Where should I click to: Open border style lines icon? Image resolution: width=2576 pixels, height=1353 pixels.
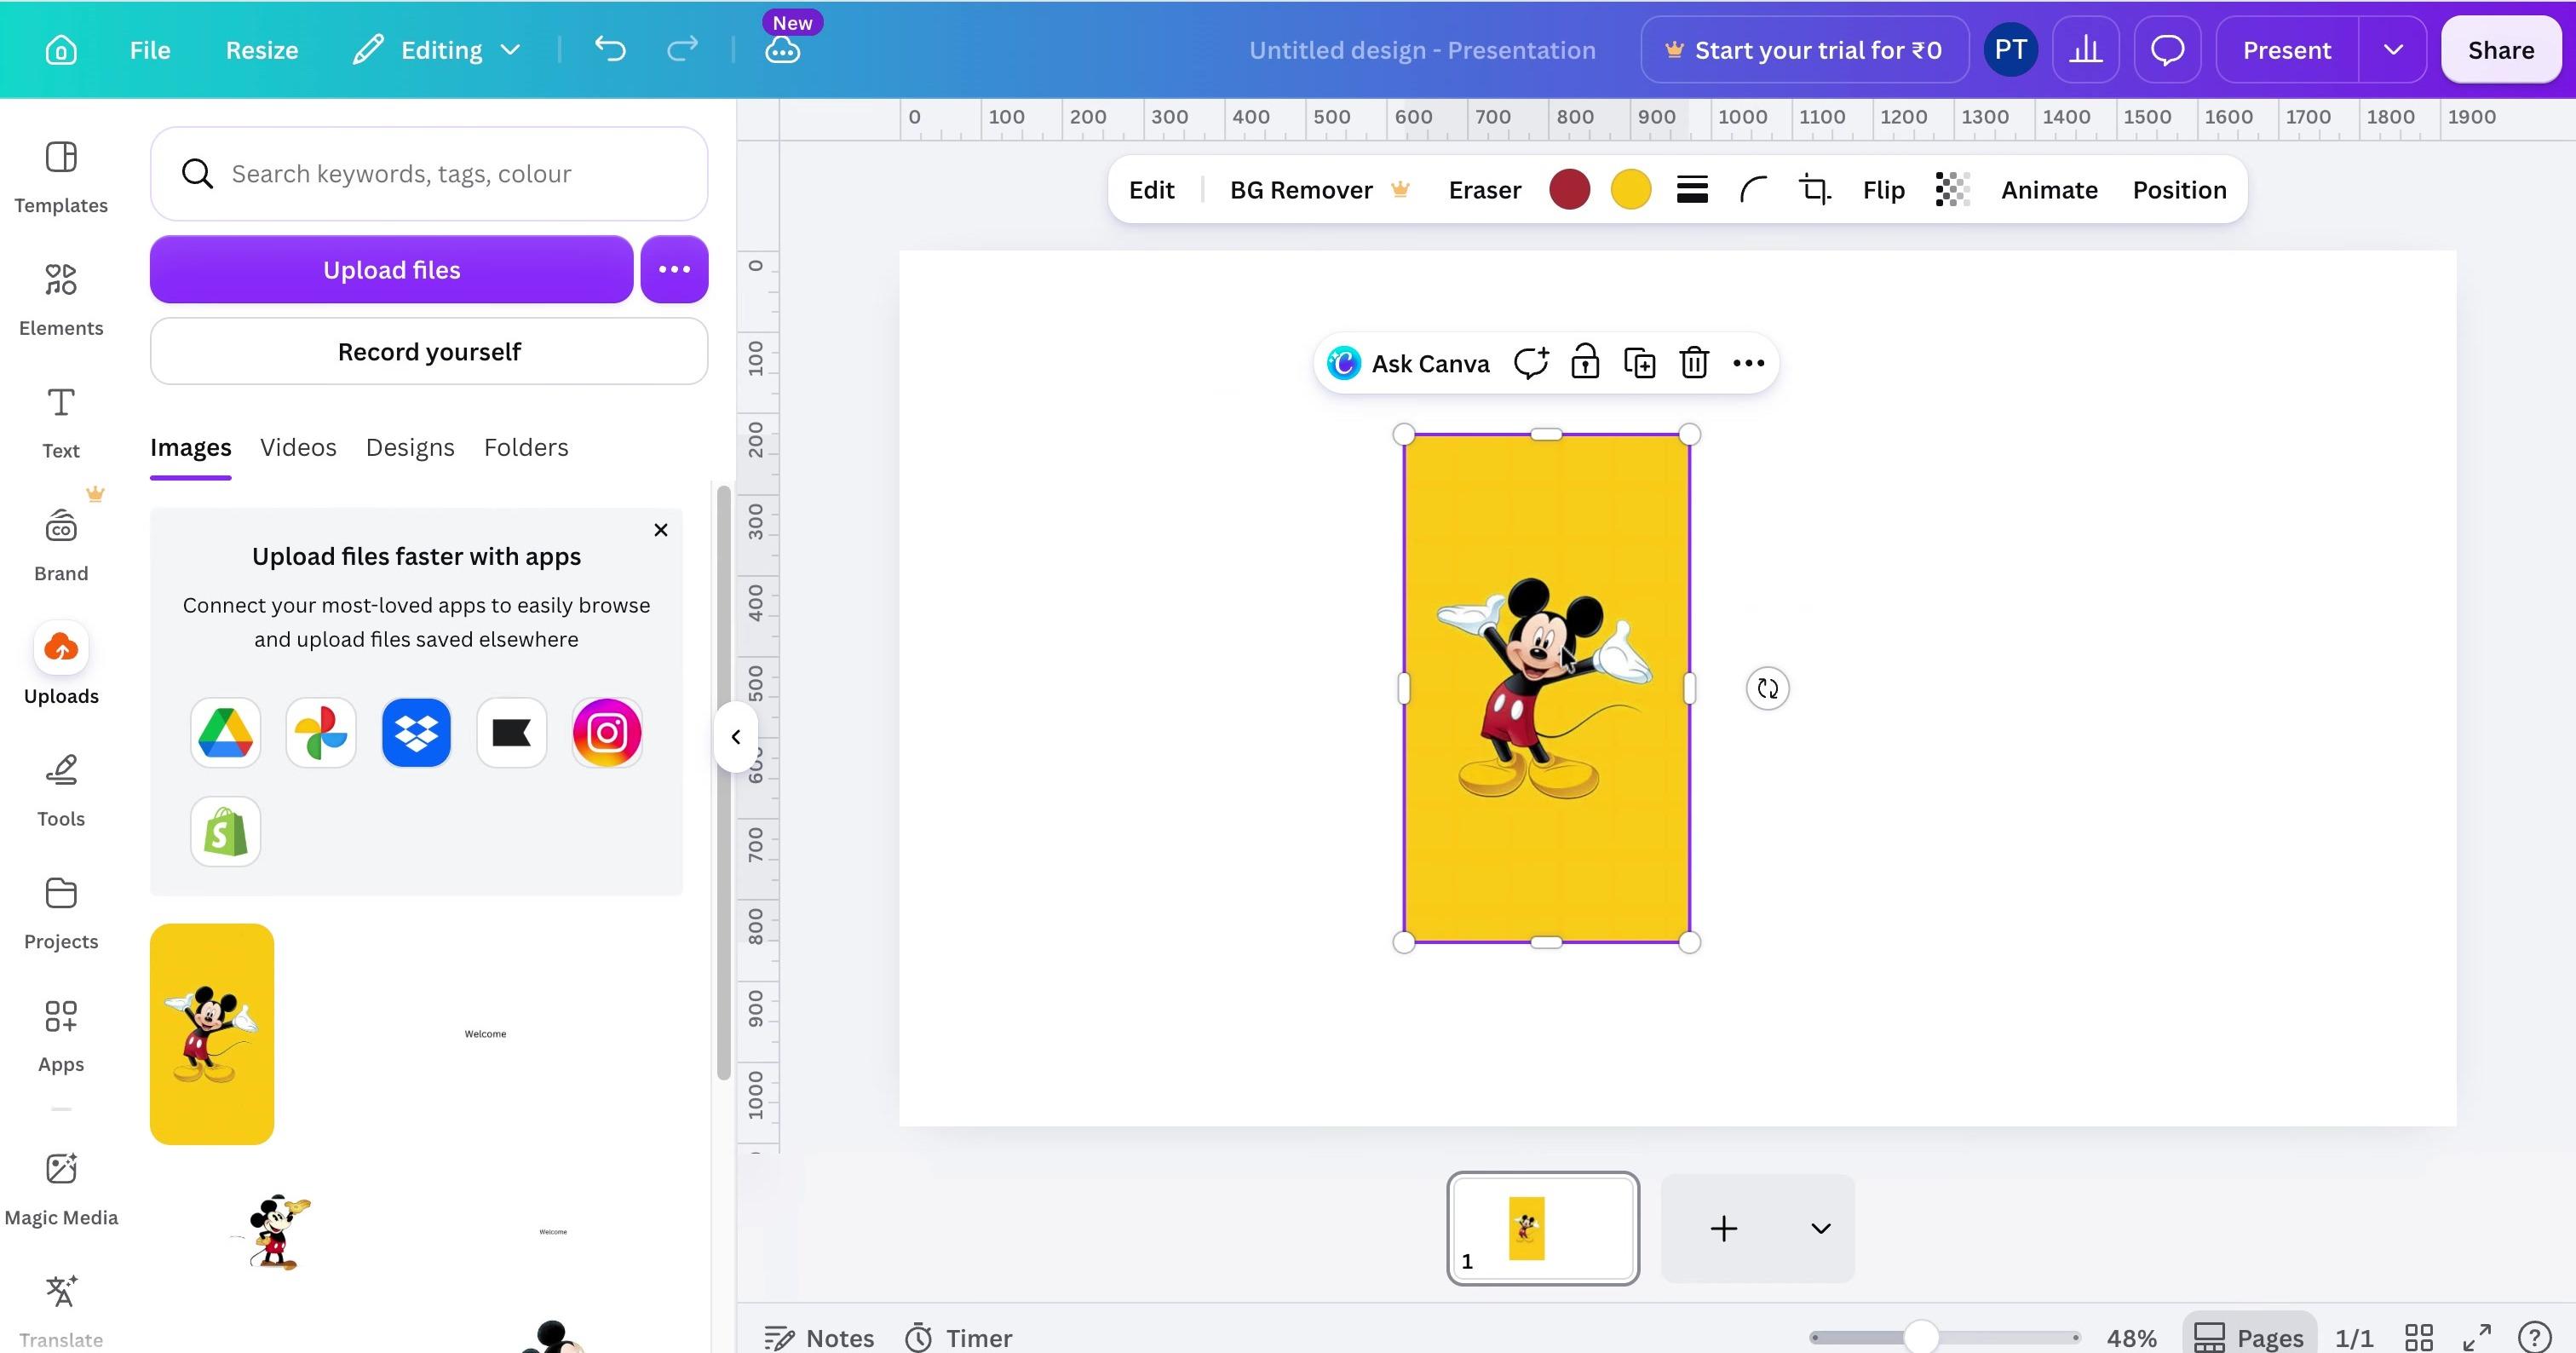point(1692,190)
